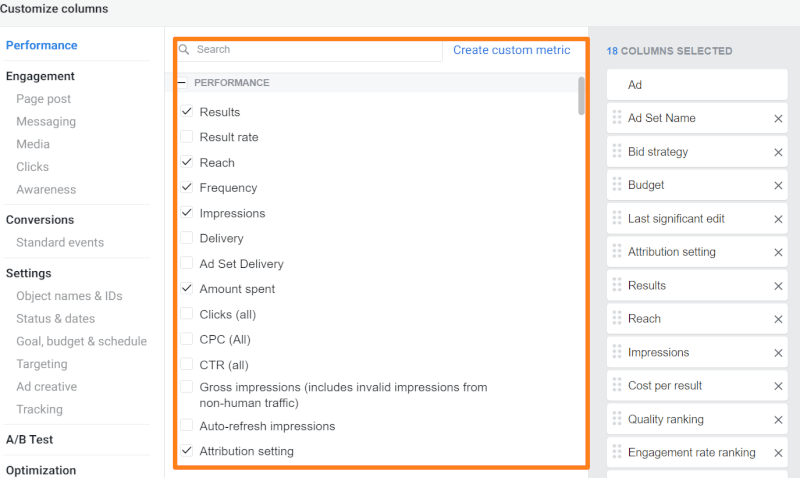800x478 pixels.
Task: Check the Clicks (all) metric
Action: pos(187,314)
